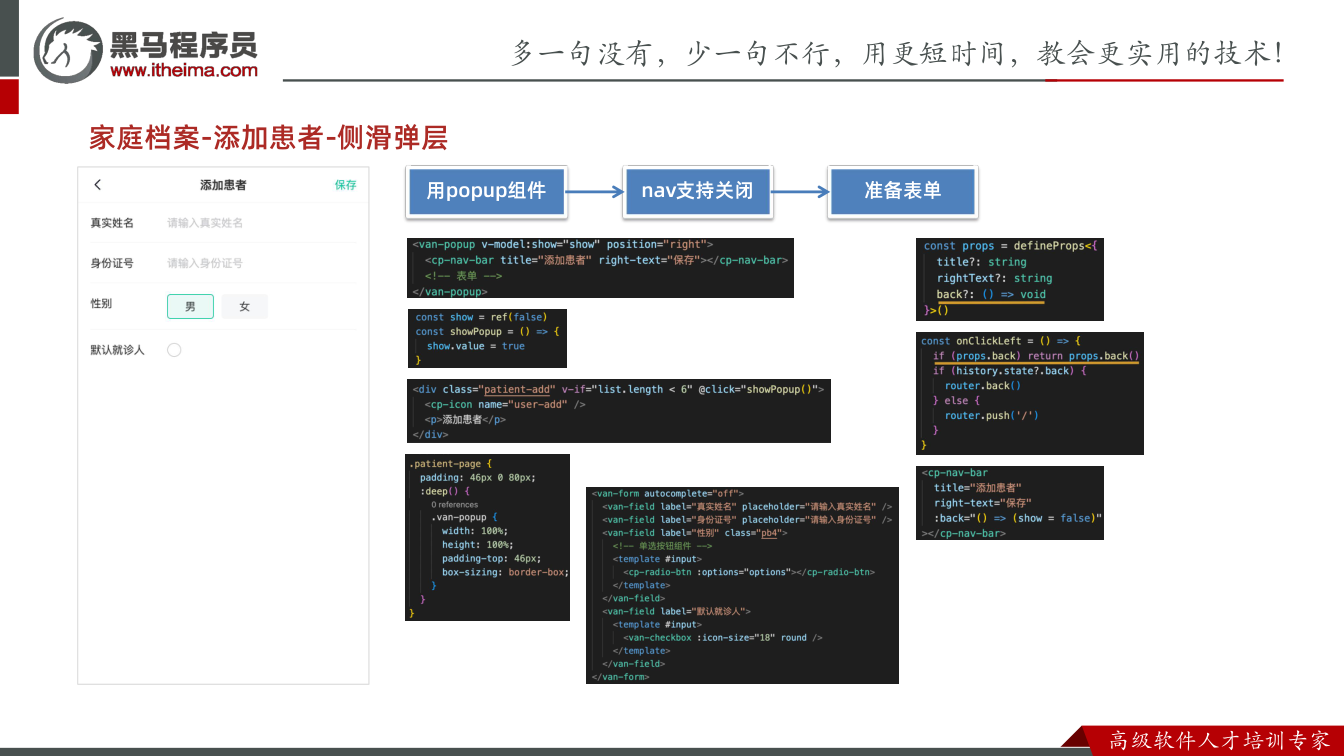Tick the 默认就诊人 round checkbox
1344x756 pixels.
pos(174,350)
